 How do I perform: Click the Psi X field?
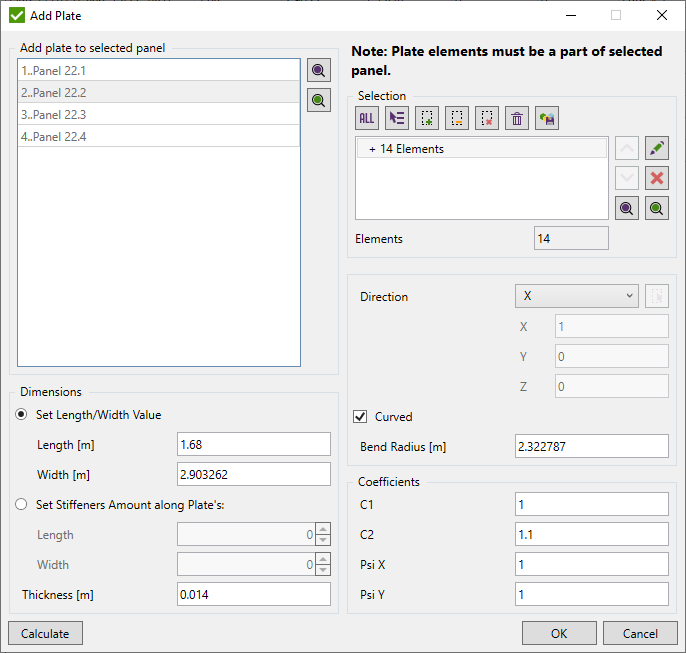tap(592, 564)
